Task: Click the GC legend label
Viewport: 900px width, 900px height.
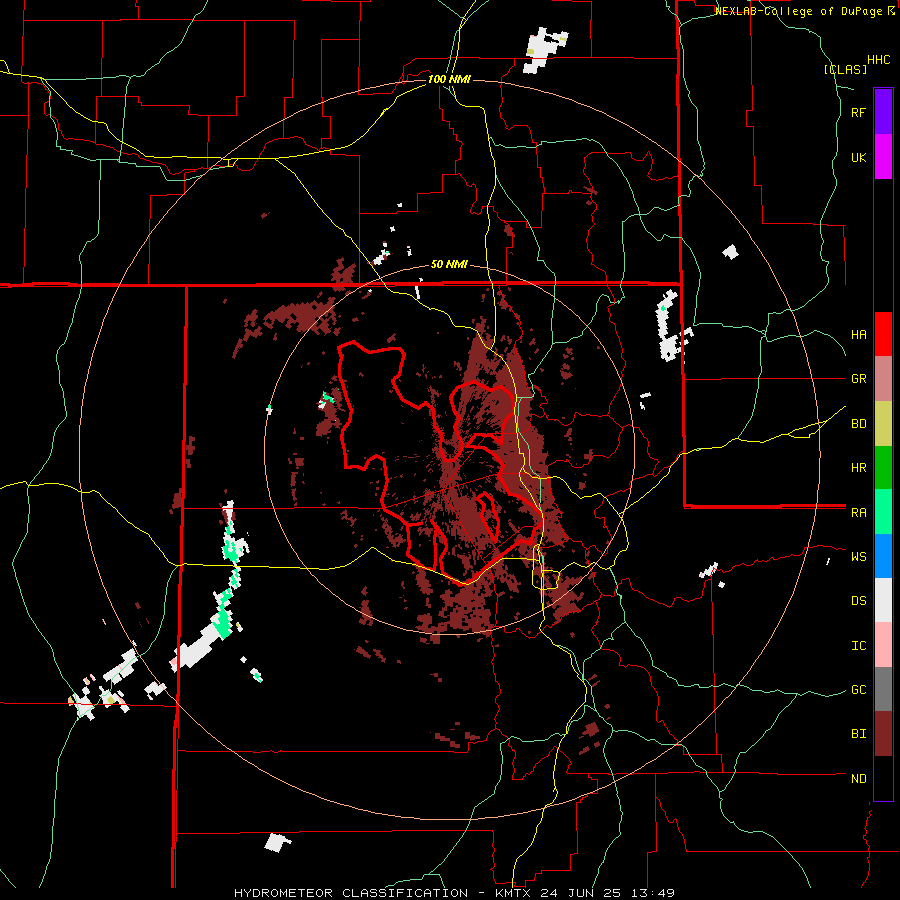Action: [x=859, y=689]
